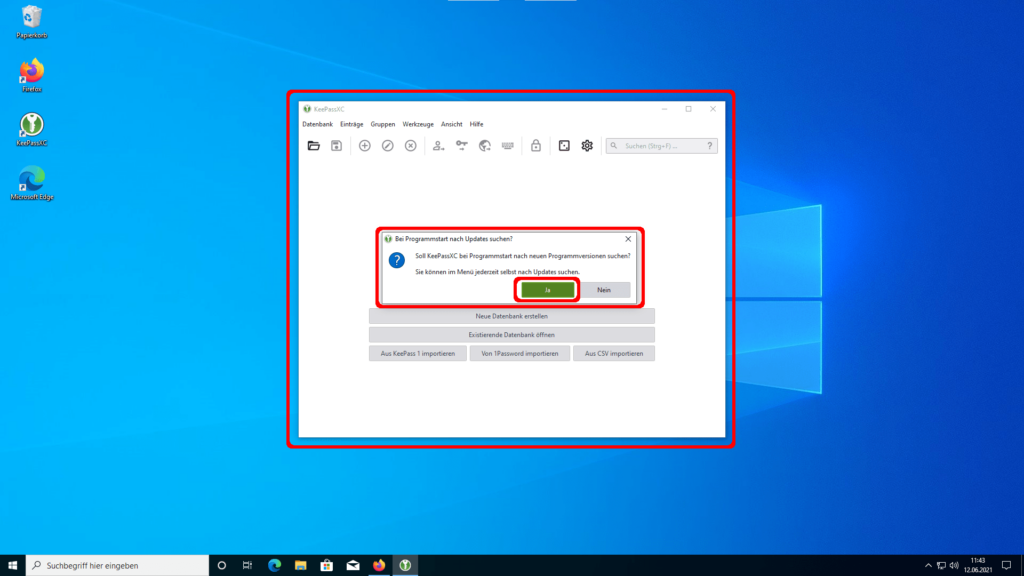The width and height of the screenshot is (1024, 576).
Task: Click the delete entry X icon
Action: click(x=411, y=146)
